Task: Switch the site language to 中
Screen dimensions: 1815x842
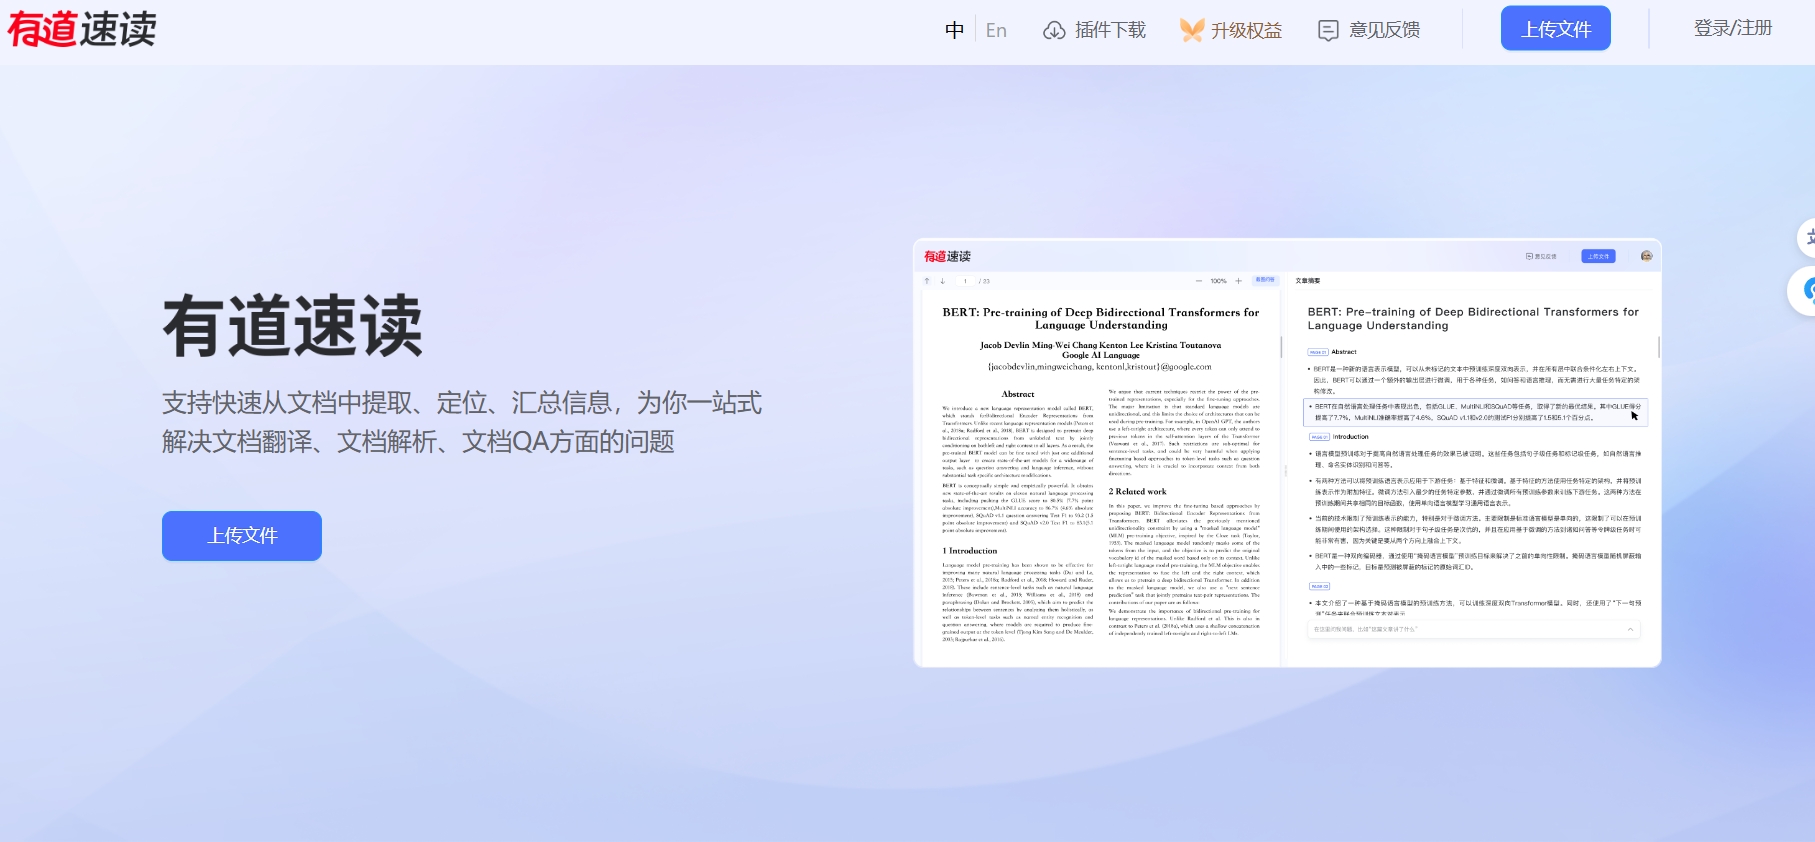Action: click(x=955, y=30)
